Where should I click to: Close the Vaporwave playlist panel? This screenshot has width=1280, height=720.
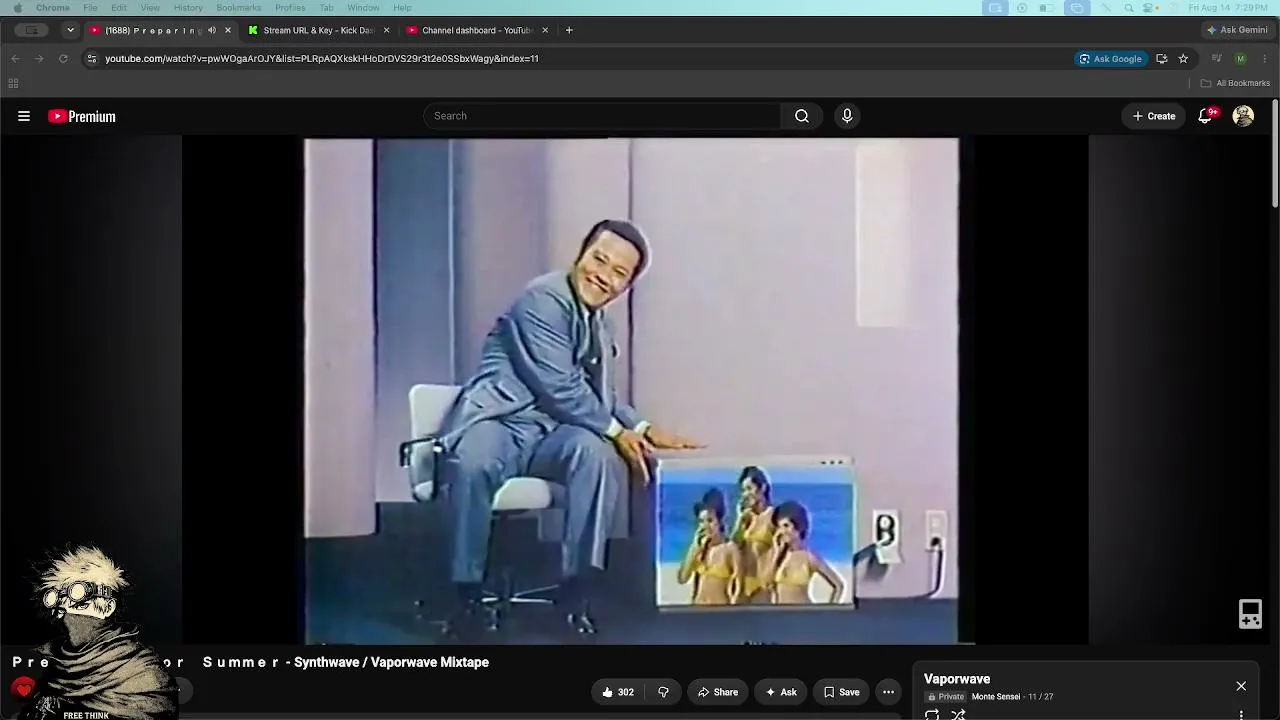pyautogui.click(x=1241, y=686)
